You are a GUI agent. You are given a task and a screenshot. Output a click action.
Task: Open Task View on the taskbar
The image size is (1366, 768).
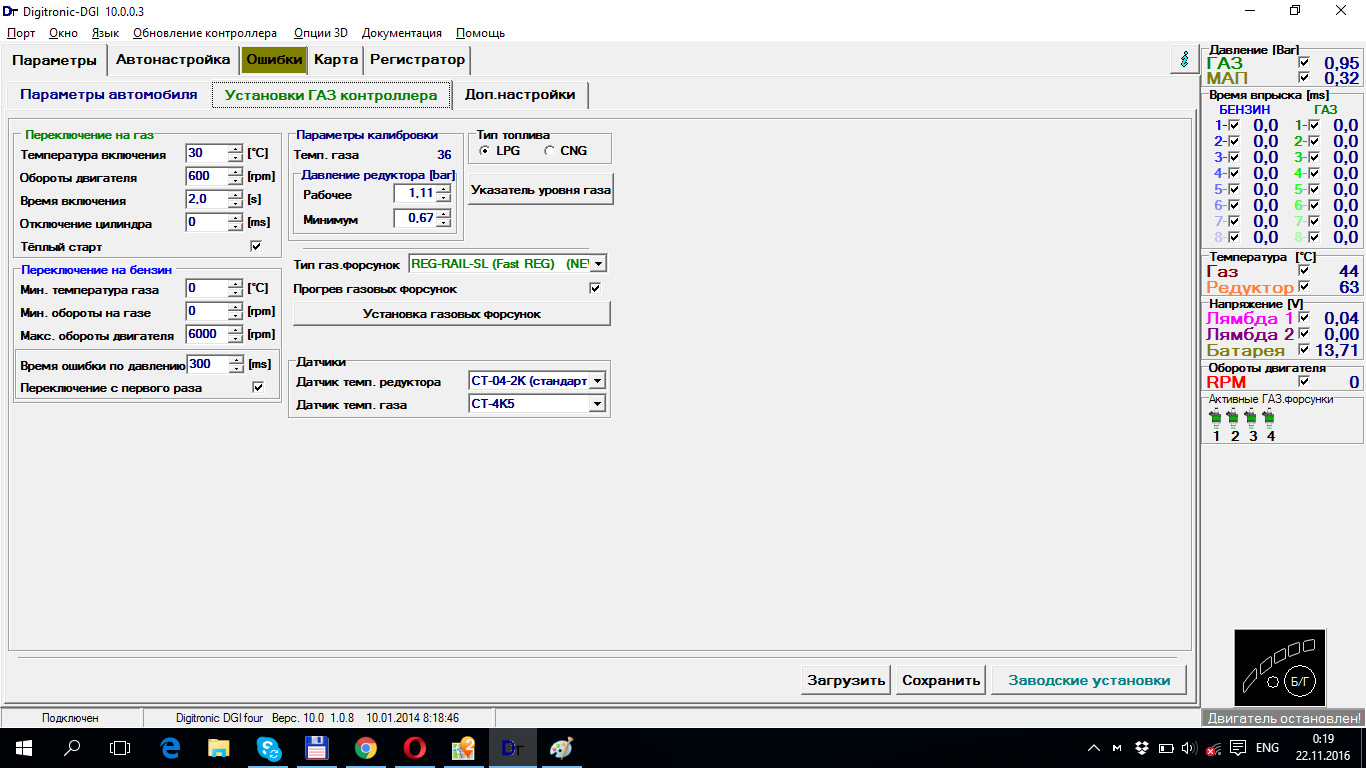(x=120, y=747)
